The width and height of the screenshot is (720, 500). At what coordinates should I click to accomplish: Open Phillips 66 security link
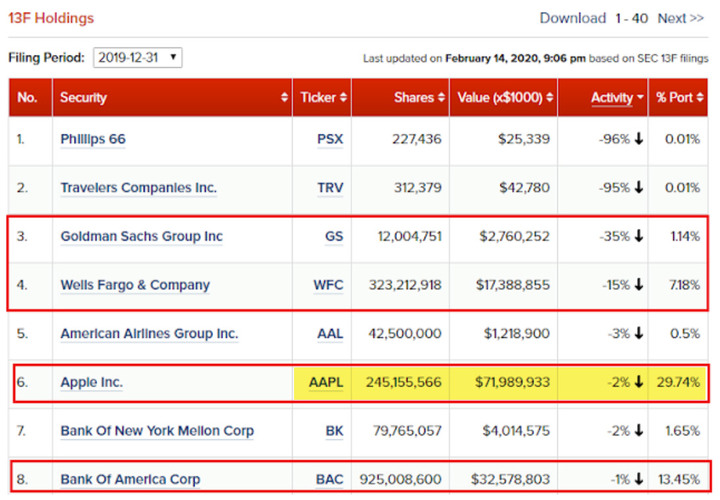93,139
